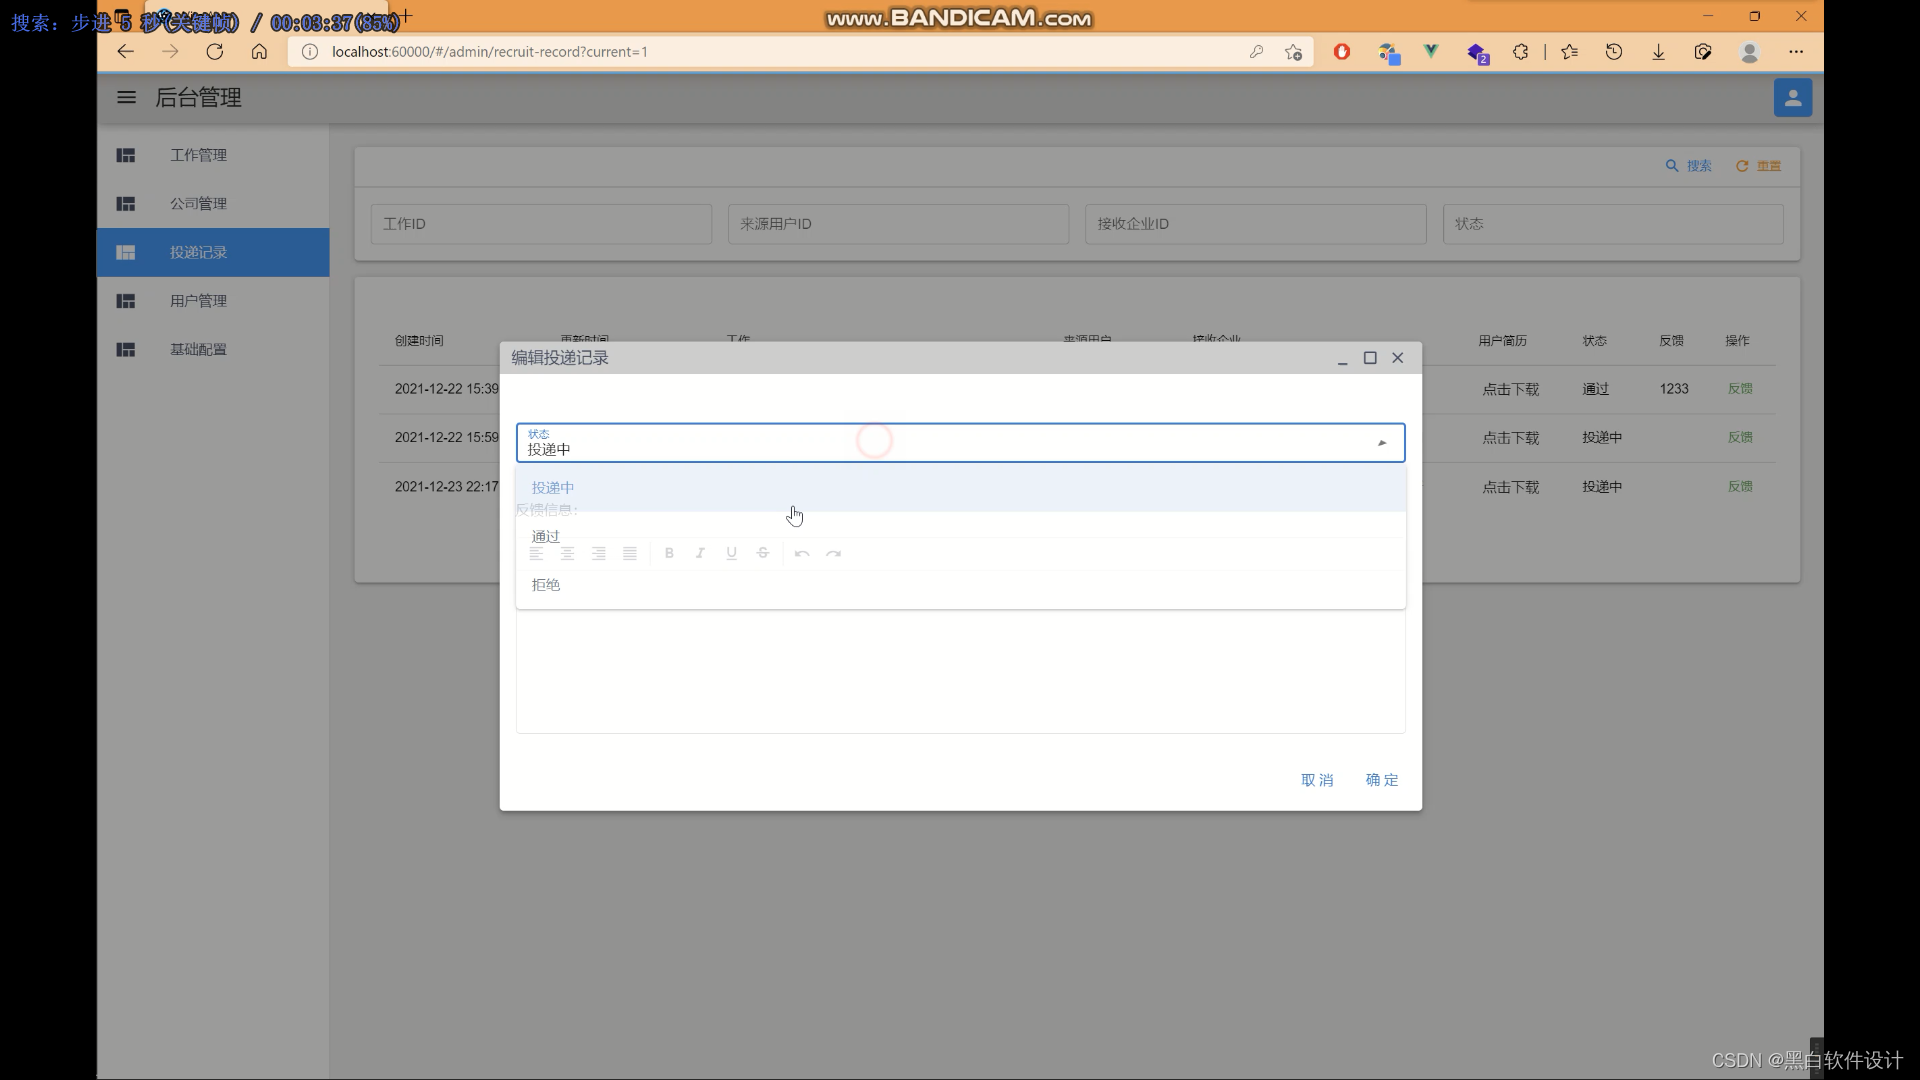Image resolution: width=1920 pixels, height=1080 pixels.
Task: Toggle strikethrough formatting in feedback editor
Action: pos(763,553)
